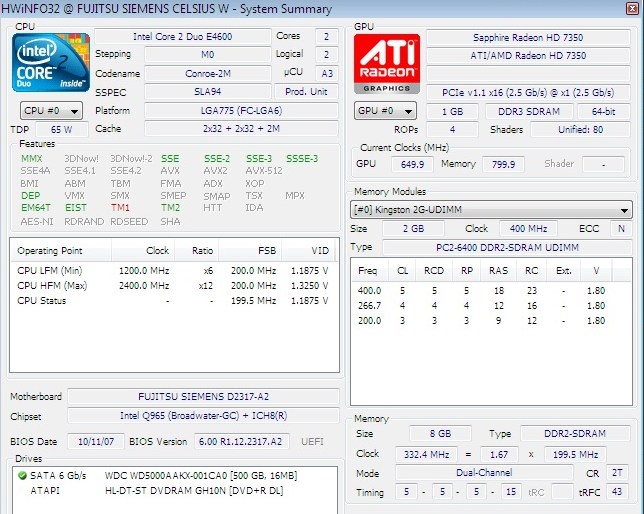
Task: Click the GPU memory clock 799.9 field
Action: [504, 164]
